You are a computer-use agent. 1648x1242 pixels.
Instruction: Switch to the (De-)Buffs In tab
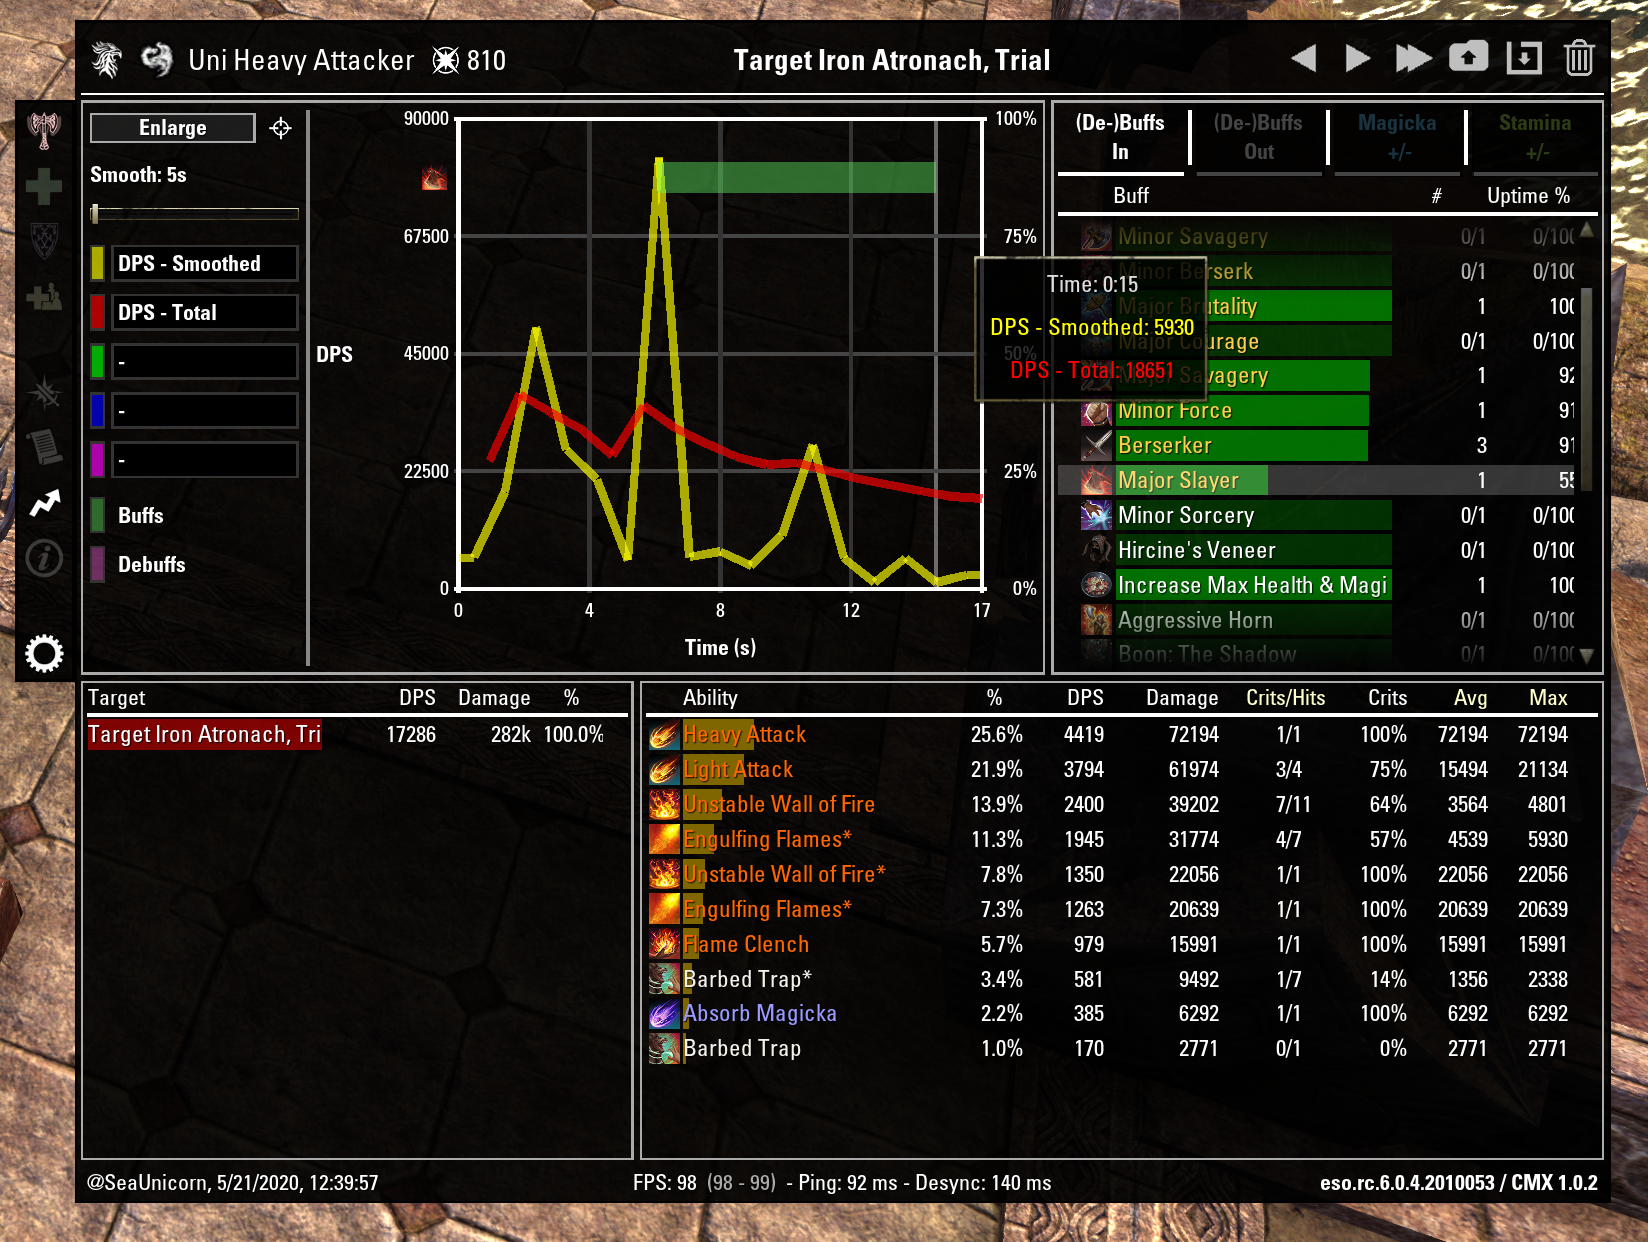click(x=1121, y=138)
